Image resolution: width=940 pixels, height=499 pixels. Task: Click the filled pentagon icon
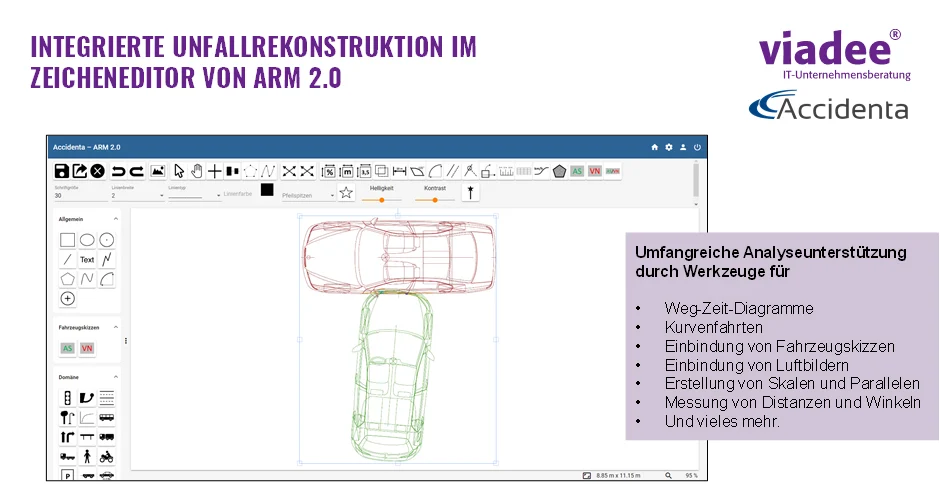pyautogui.click(x=559, y=171)
